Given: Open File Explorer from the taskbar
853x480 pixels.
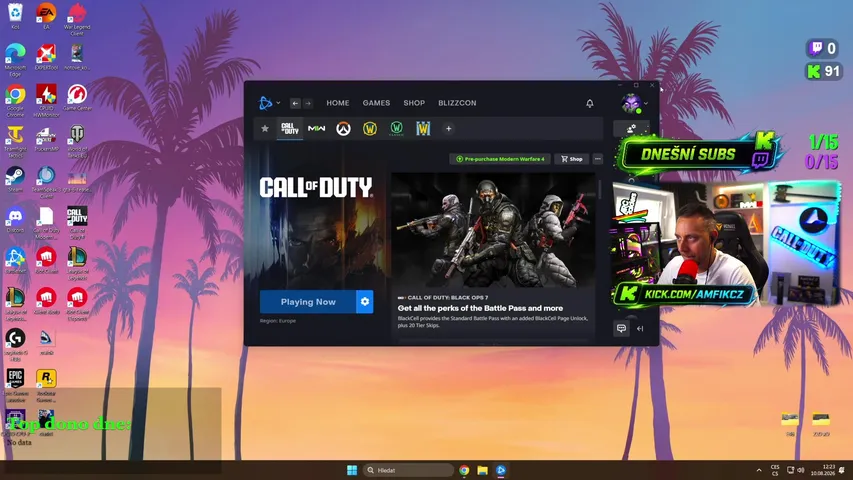Looking at the screenshot, I should point(483,470).
